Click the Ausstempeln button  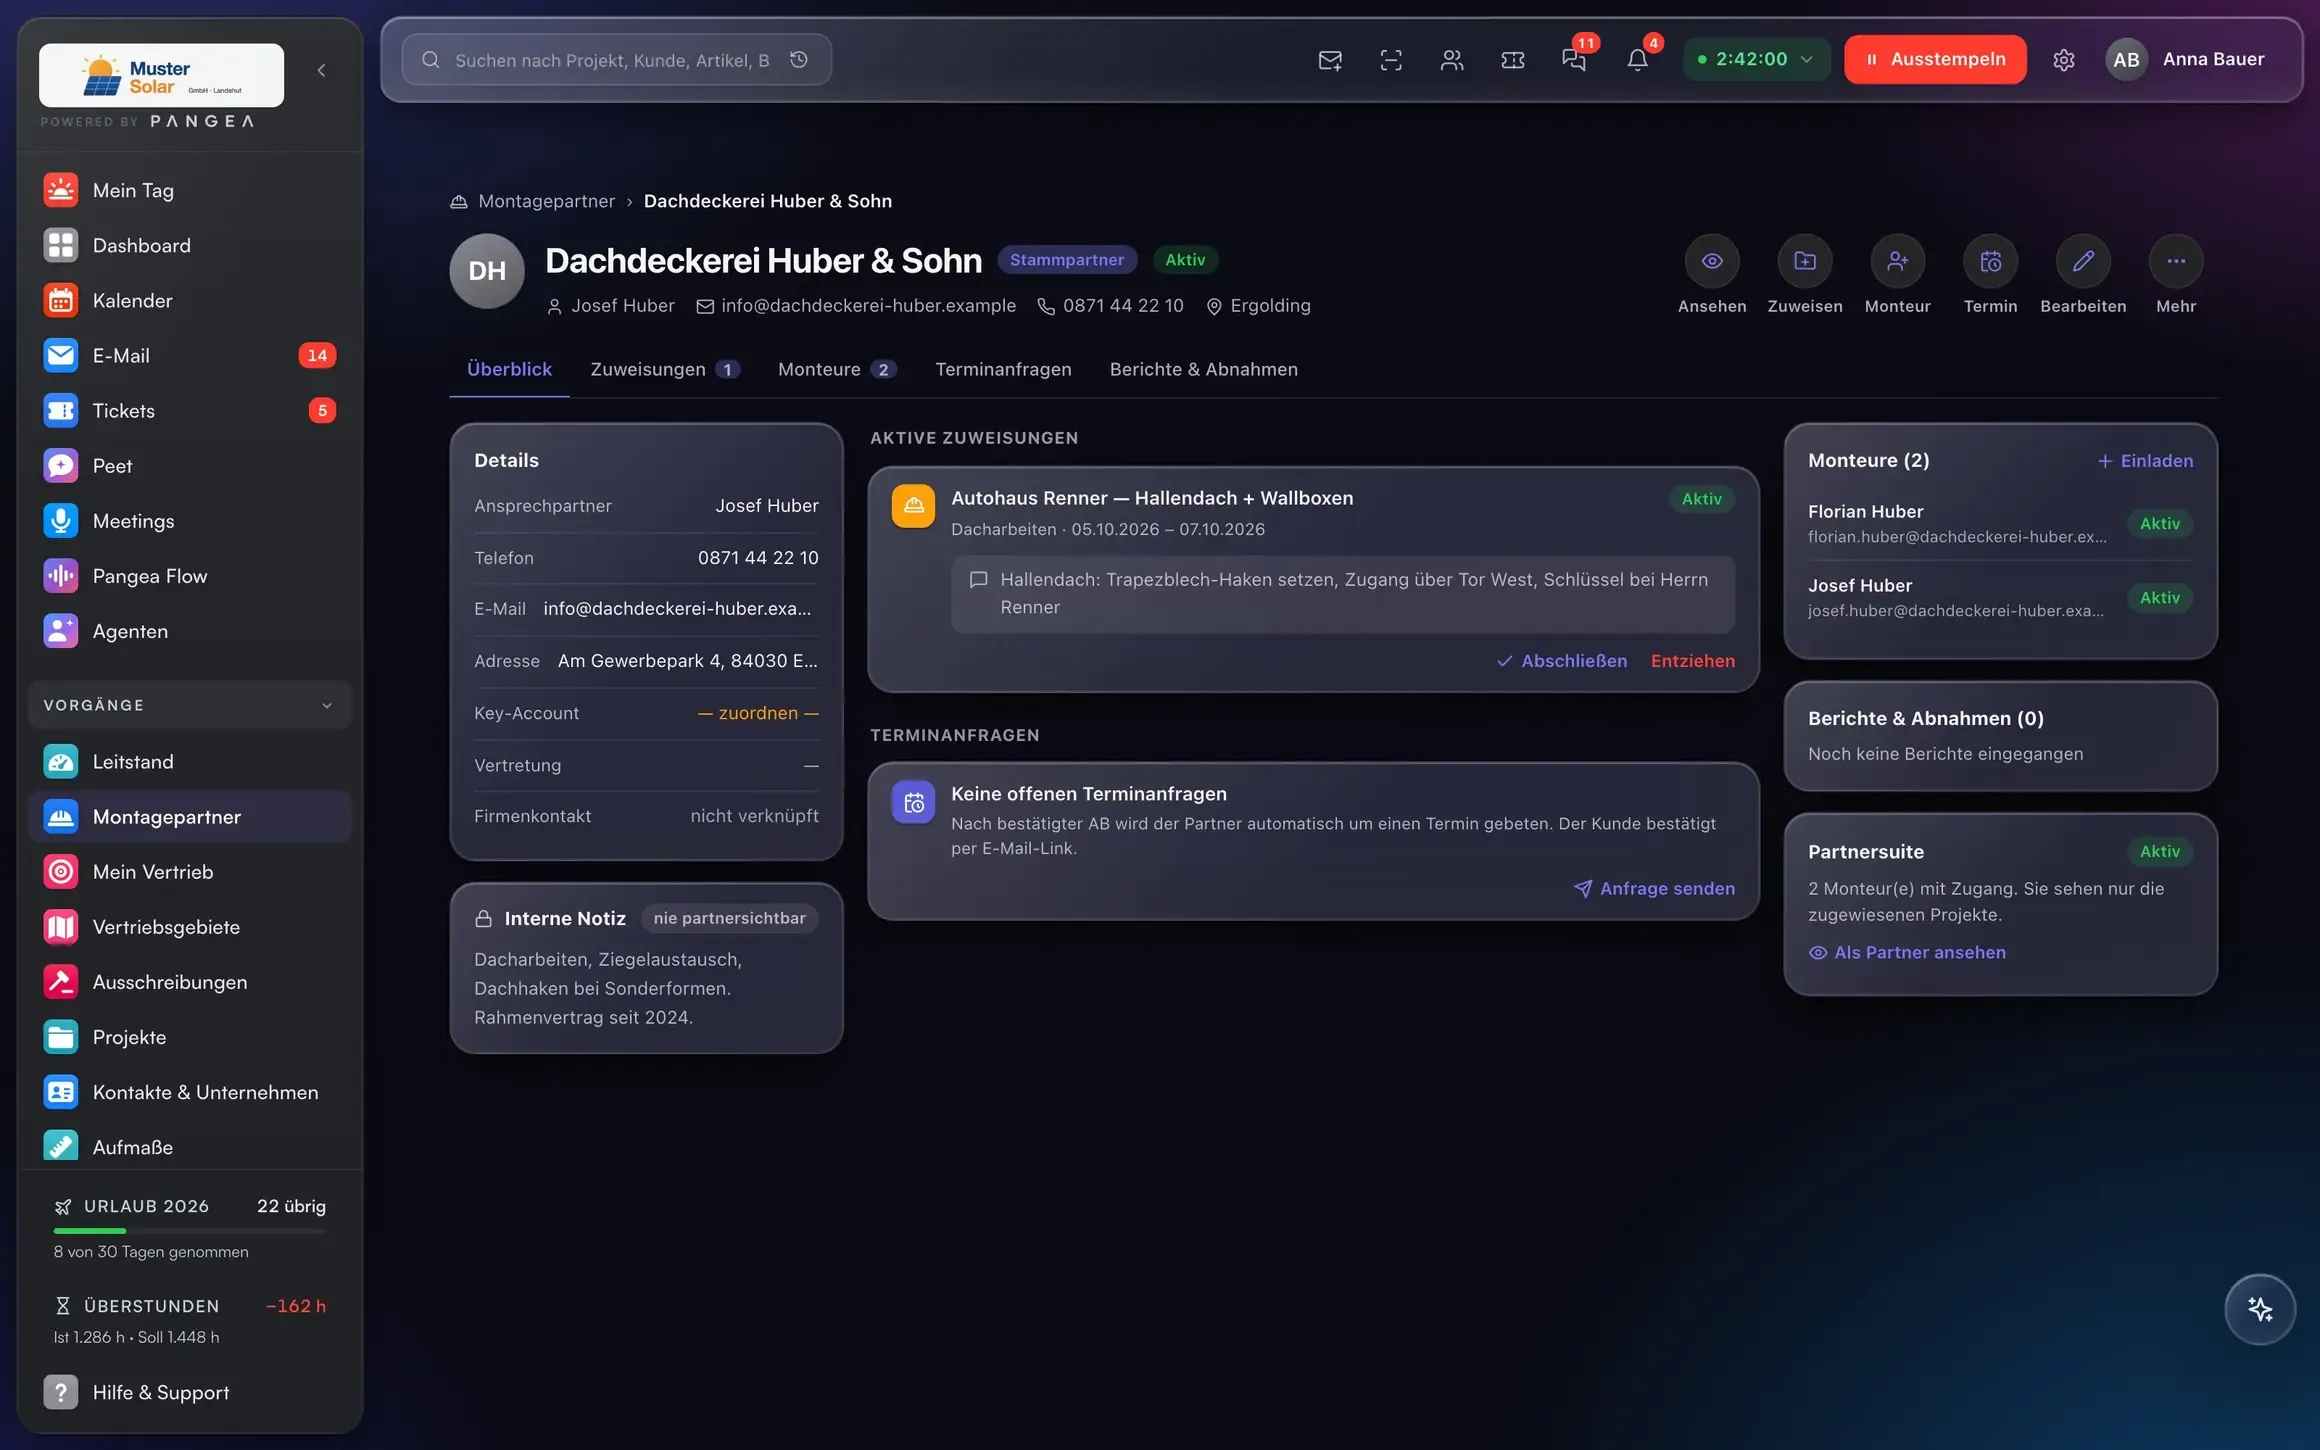click(x=1935, y=59)
